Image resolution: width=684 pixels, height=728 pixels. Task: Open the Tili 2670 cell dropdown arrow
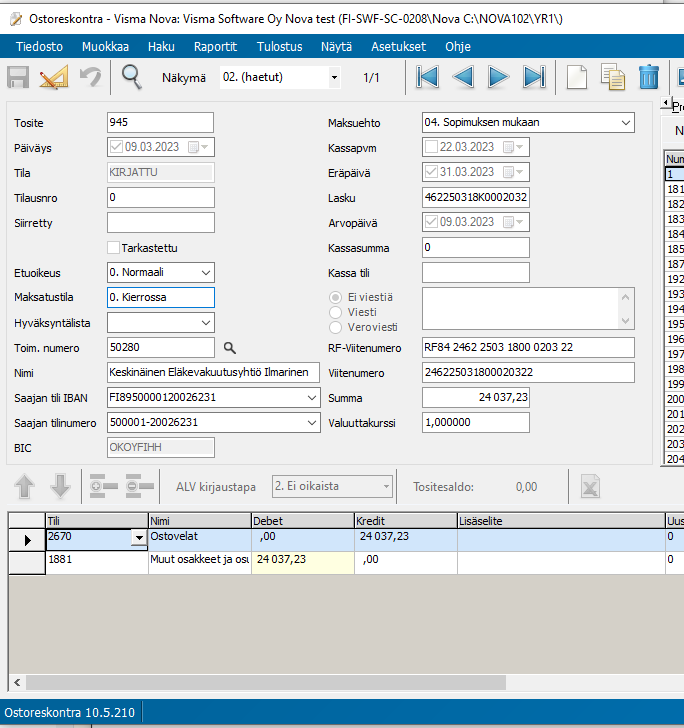(x=139, y=538)
